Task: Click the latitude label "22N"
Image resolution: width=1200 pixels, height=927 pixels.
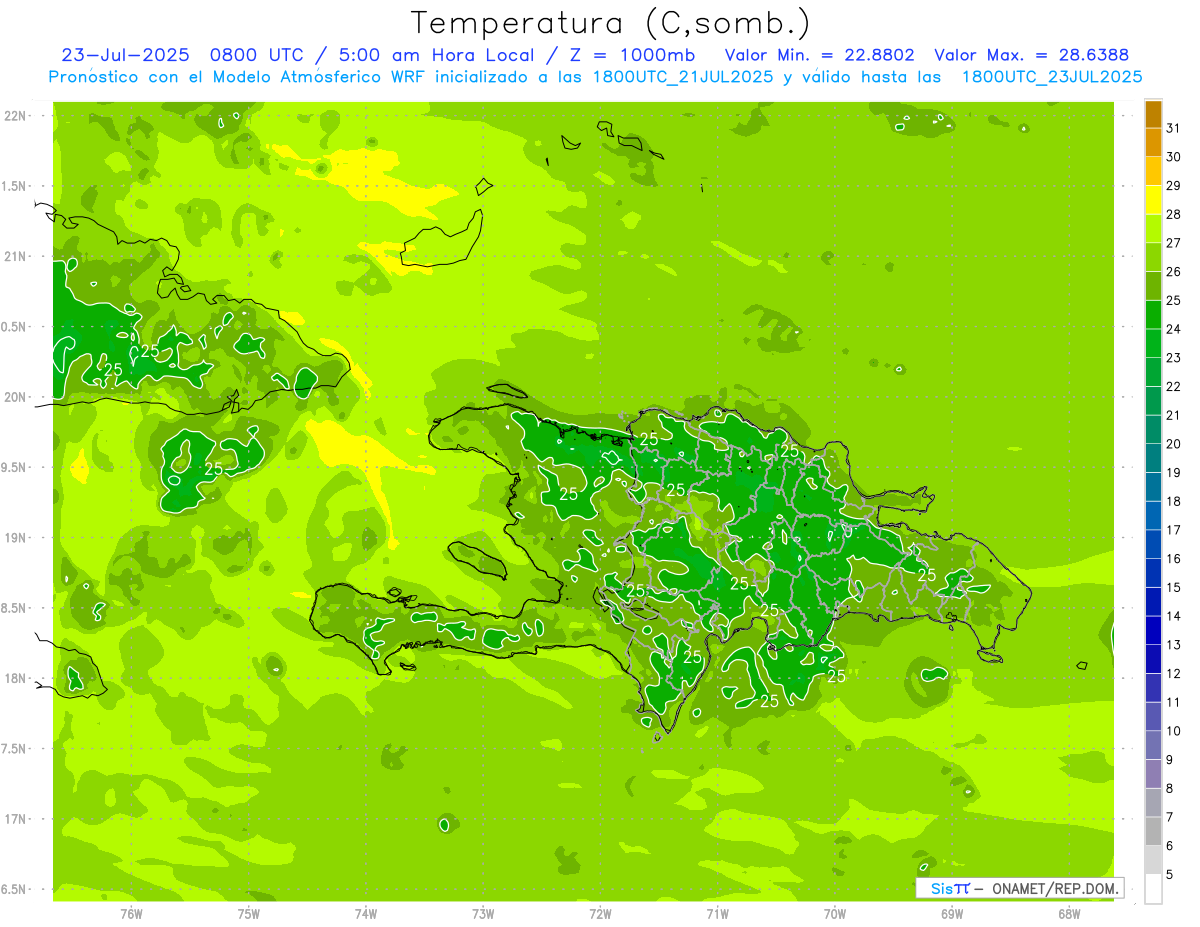Action: (x=15, y=116)
